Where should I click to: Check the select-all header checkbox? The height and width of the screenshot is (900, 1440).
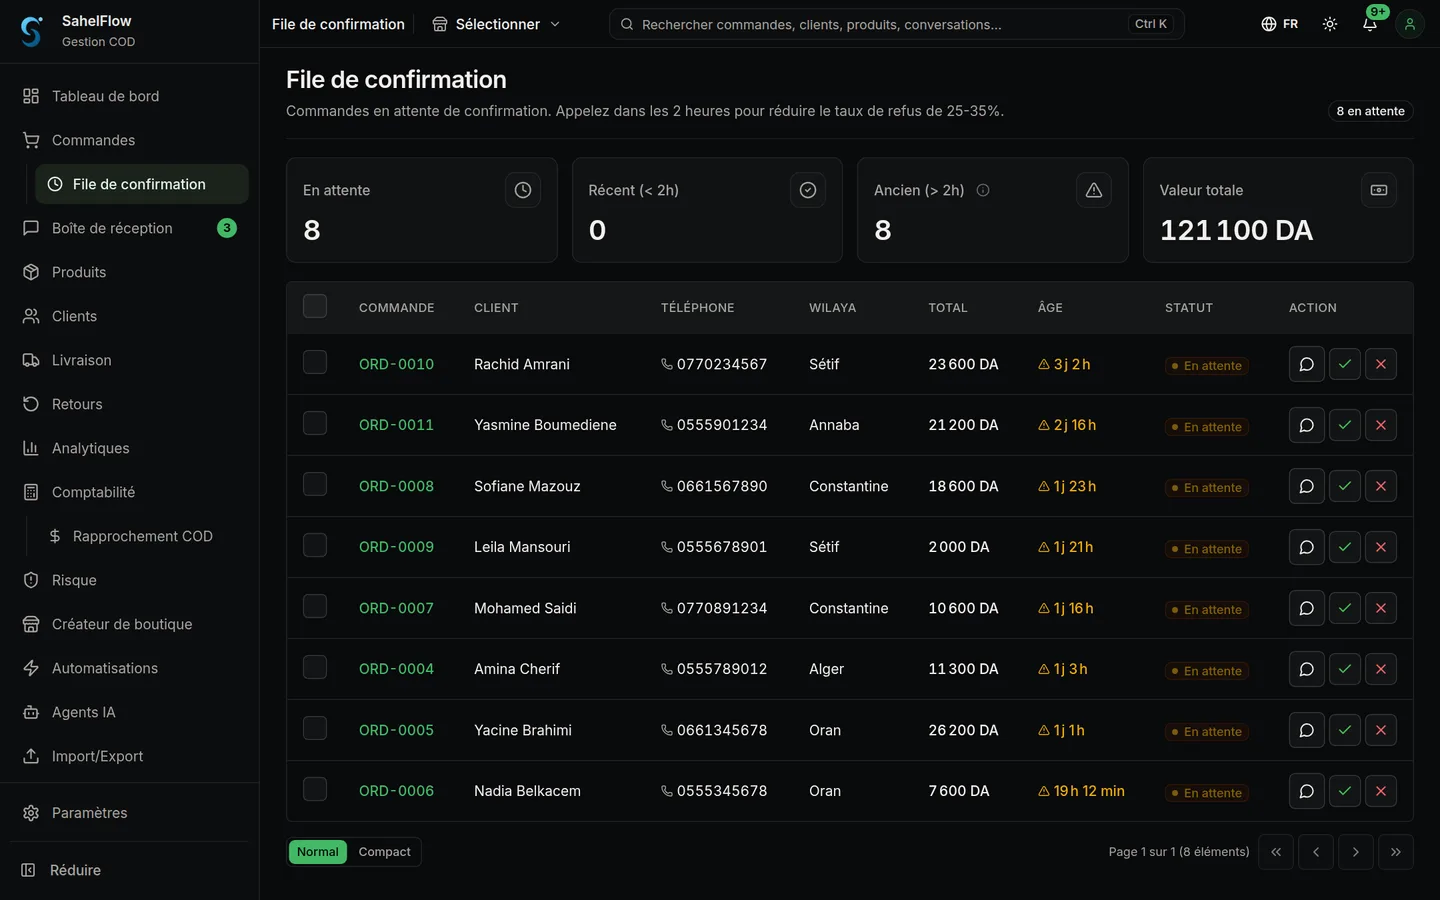pos(315,306)
